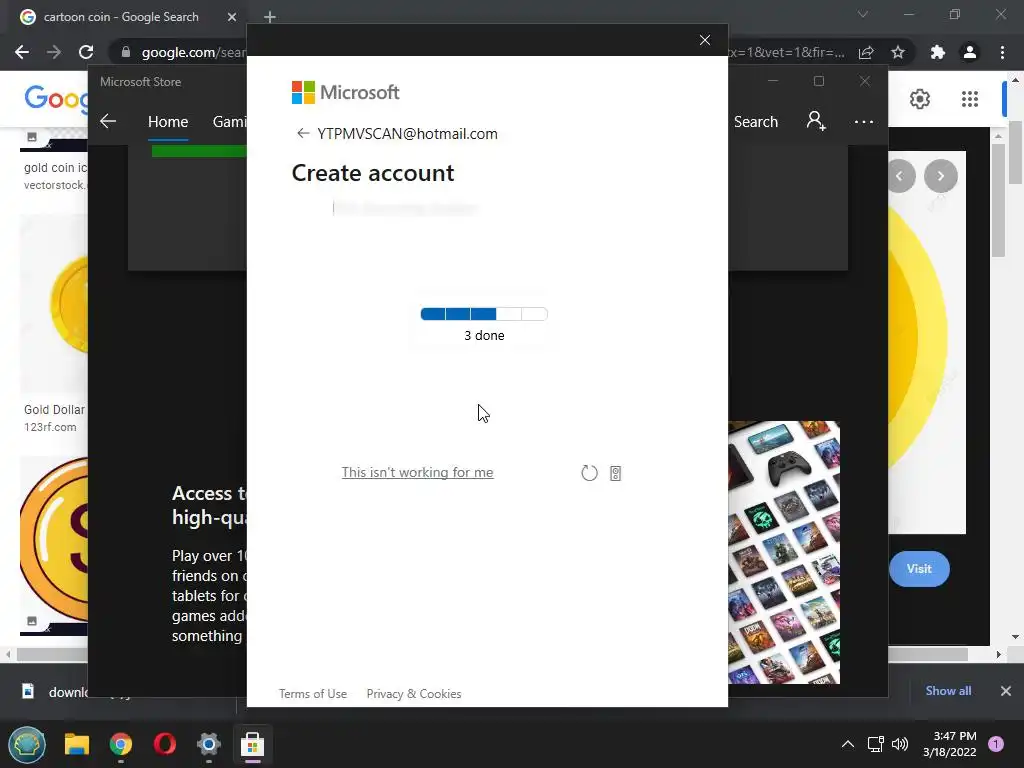Screen dimensions: 1024x768
Task: Open Google settings gear icon
Action: pos(920,99)
